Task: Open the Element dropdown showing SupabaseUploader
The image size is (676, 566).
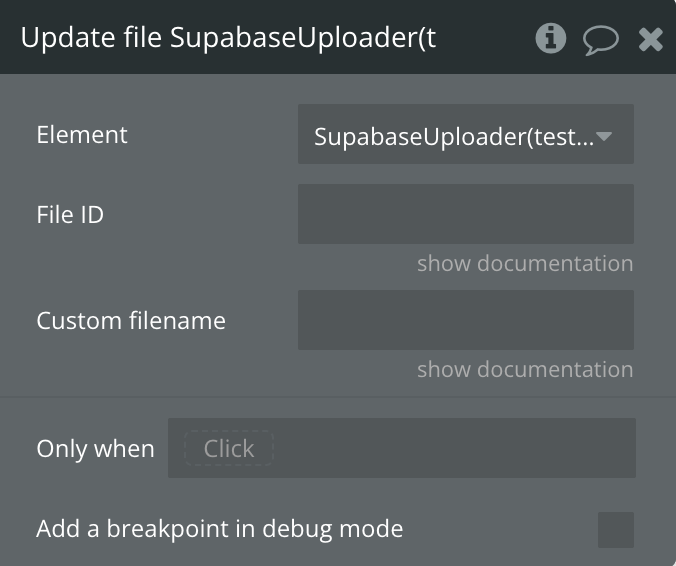Action: (x=455, y=135)
